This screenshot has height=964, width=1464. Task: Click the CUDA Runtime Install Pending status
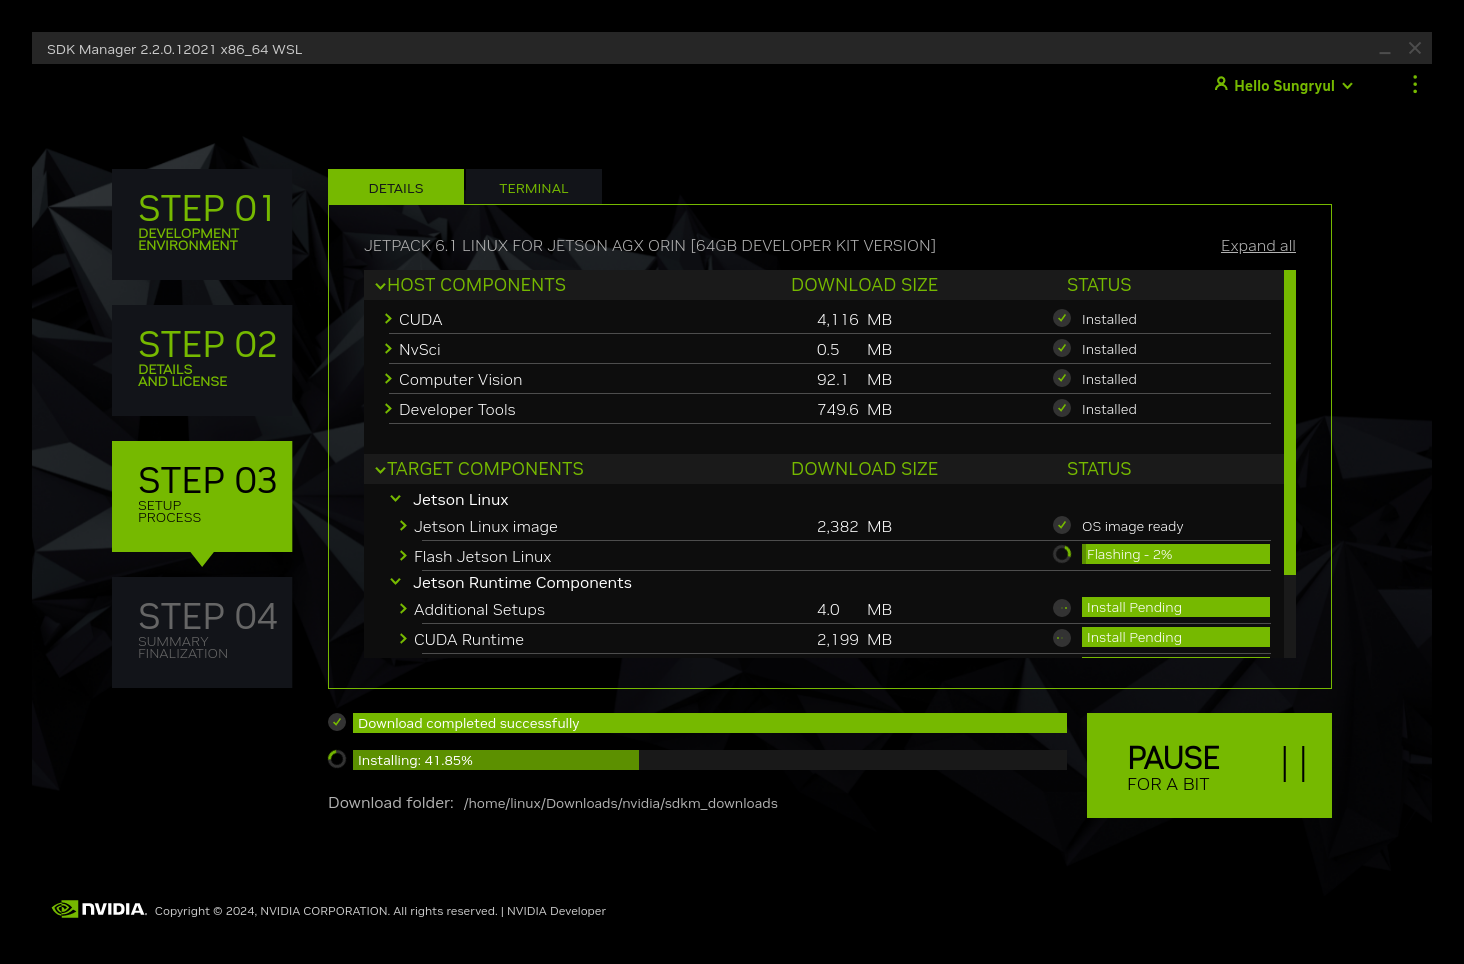(x=1176, y=637)
